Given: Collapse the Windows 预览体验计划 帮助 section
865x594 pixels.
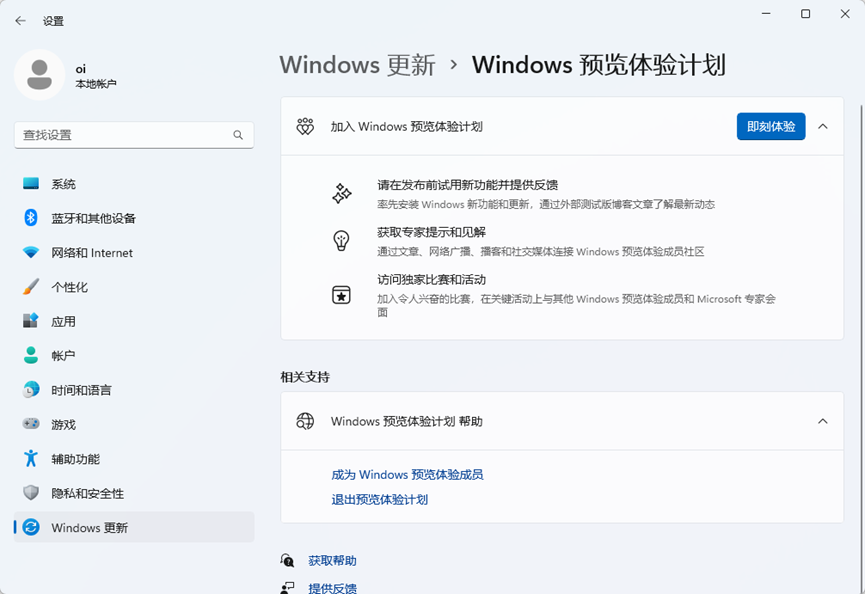Looking at the screenshot, I should point(823,421).
